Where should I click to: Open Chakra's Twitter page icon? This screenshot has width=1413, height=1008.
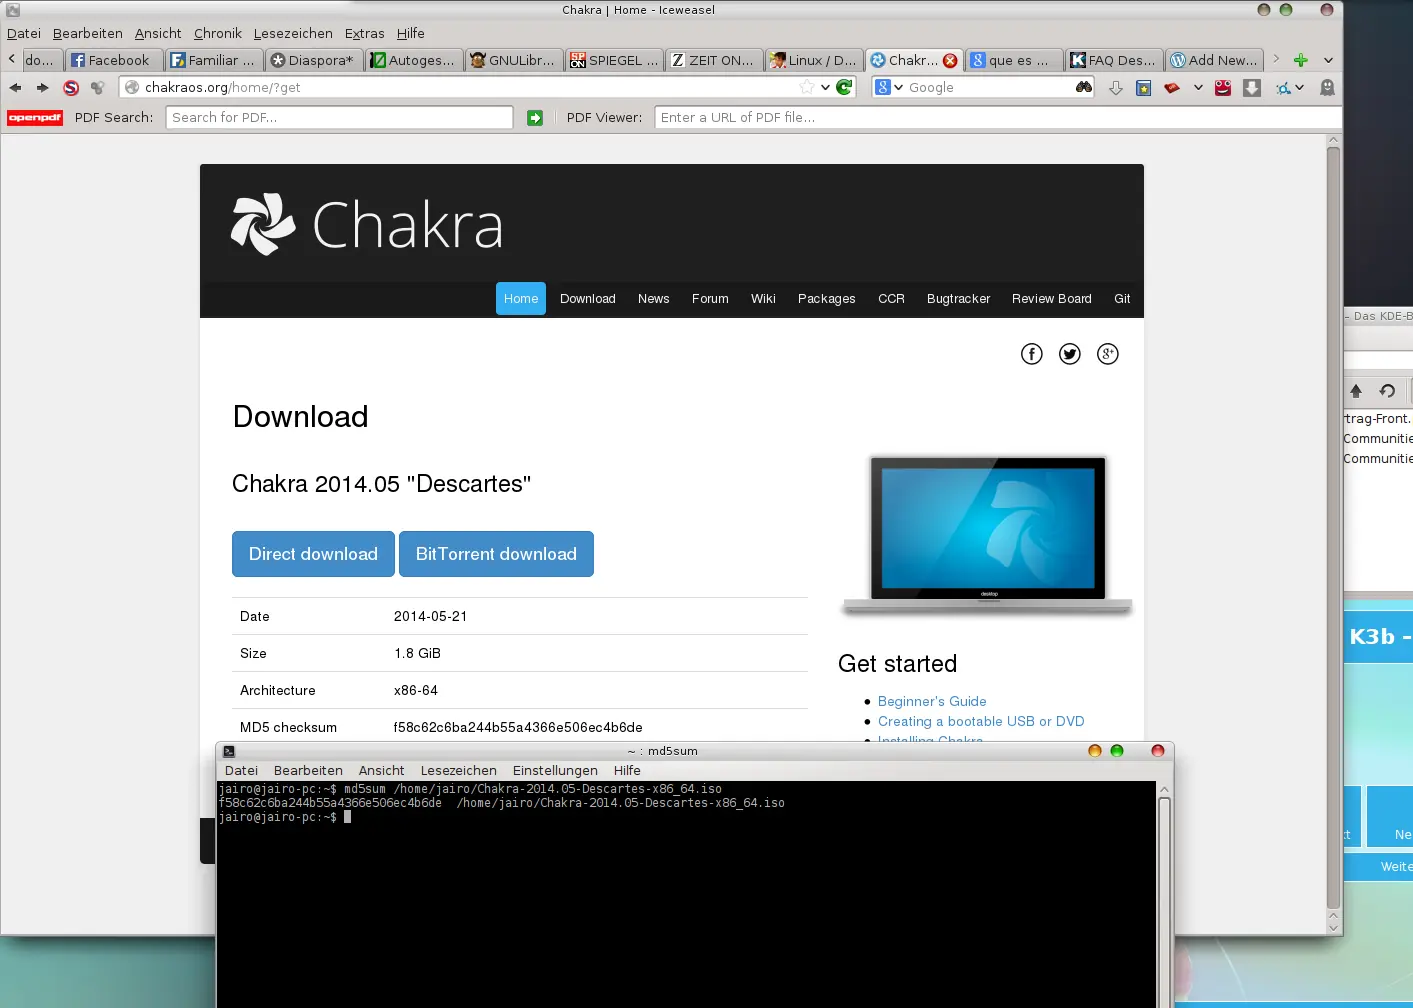click(1070, 354)
